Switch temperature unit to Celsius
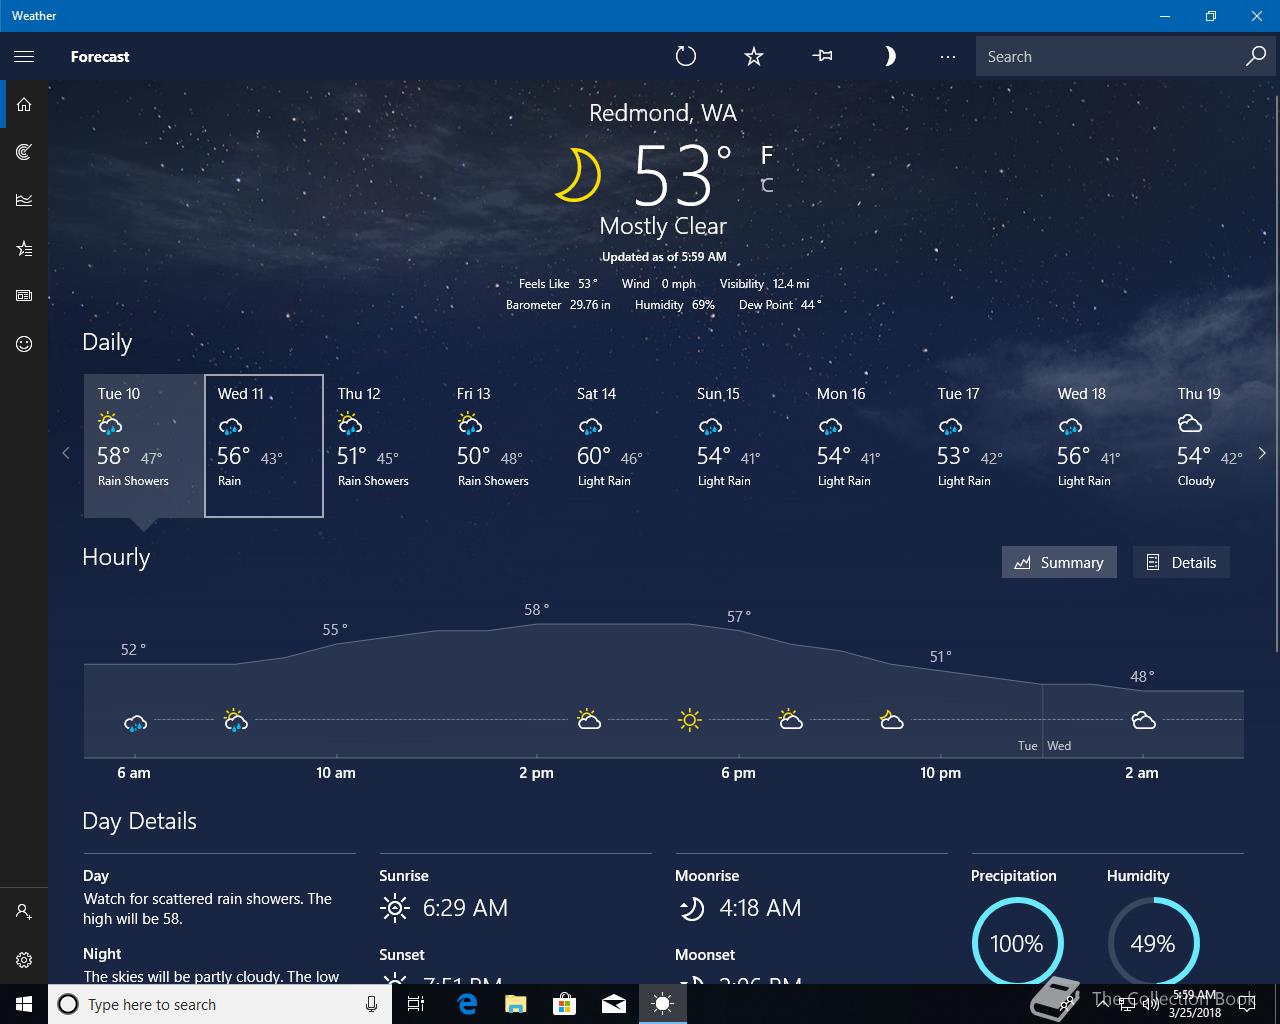1280x1024 pixels. pos(767,185)
